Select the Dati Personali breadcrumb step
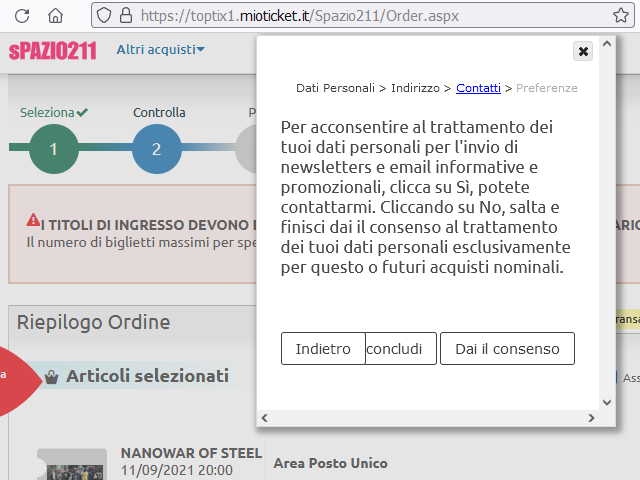 335,88
